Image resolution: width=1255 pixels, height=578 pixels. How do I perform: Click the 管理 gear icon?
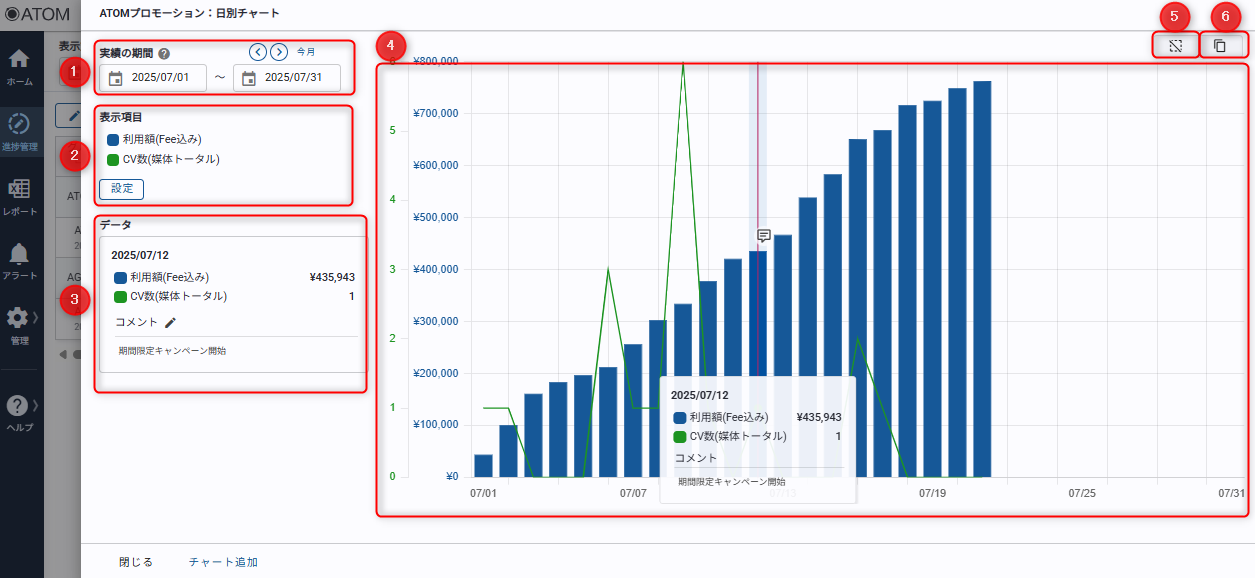click(x=18, y=318)
